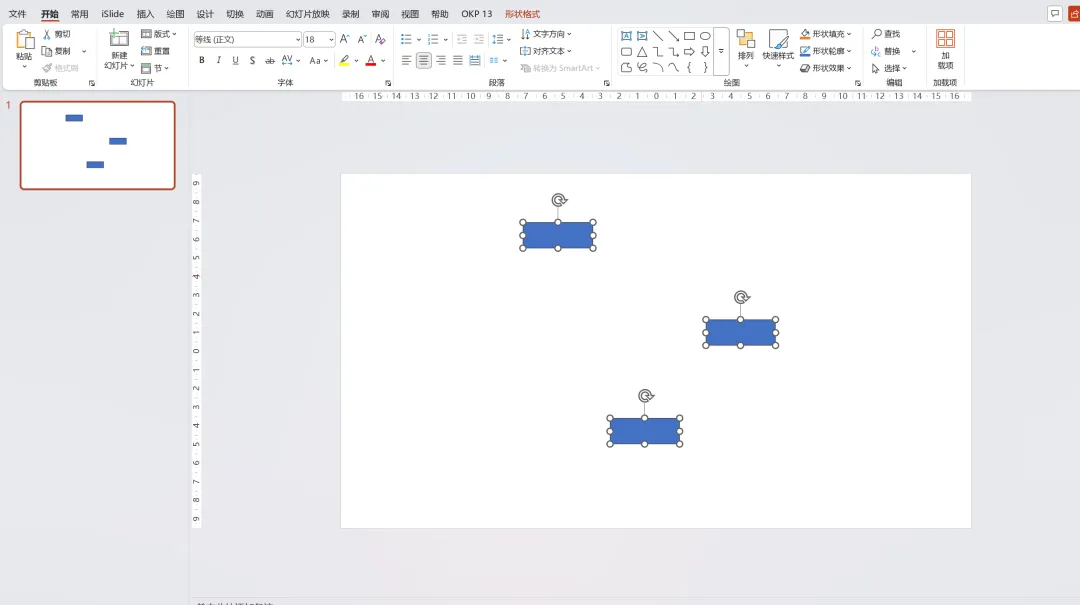Image resolution: width=1080 pixels, height=605 pixels.
Task: Switch to the Insert (插入) tab
Action: tap(145, 14)
